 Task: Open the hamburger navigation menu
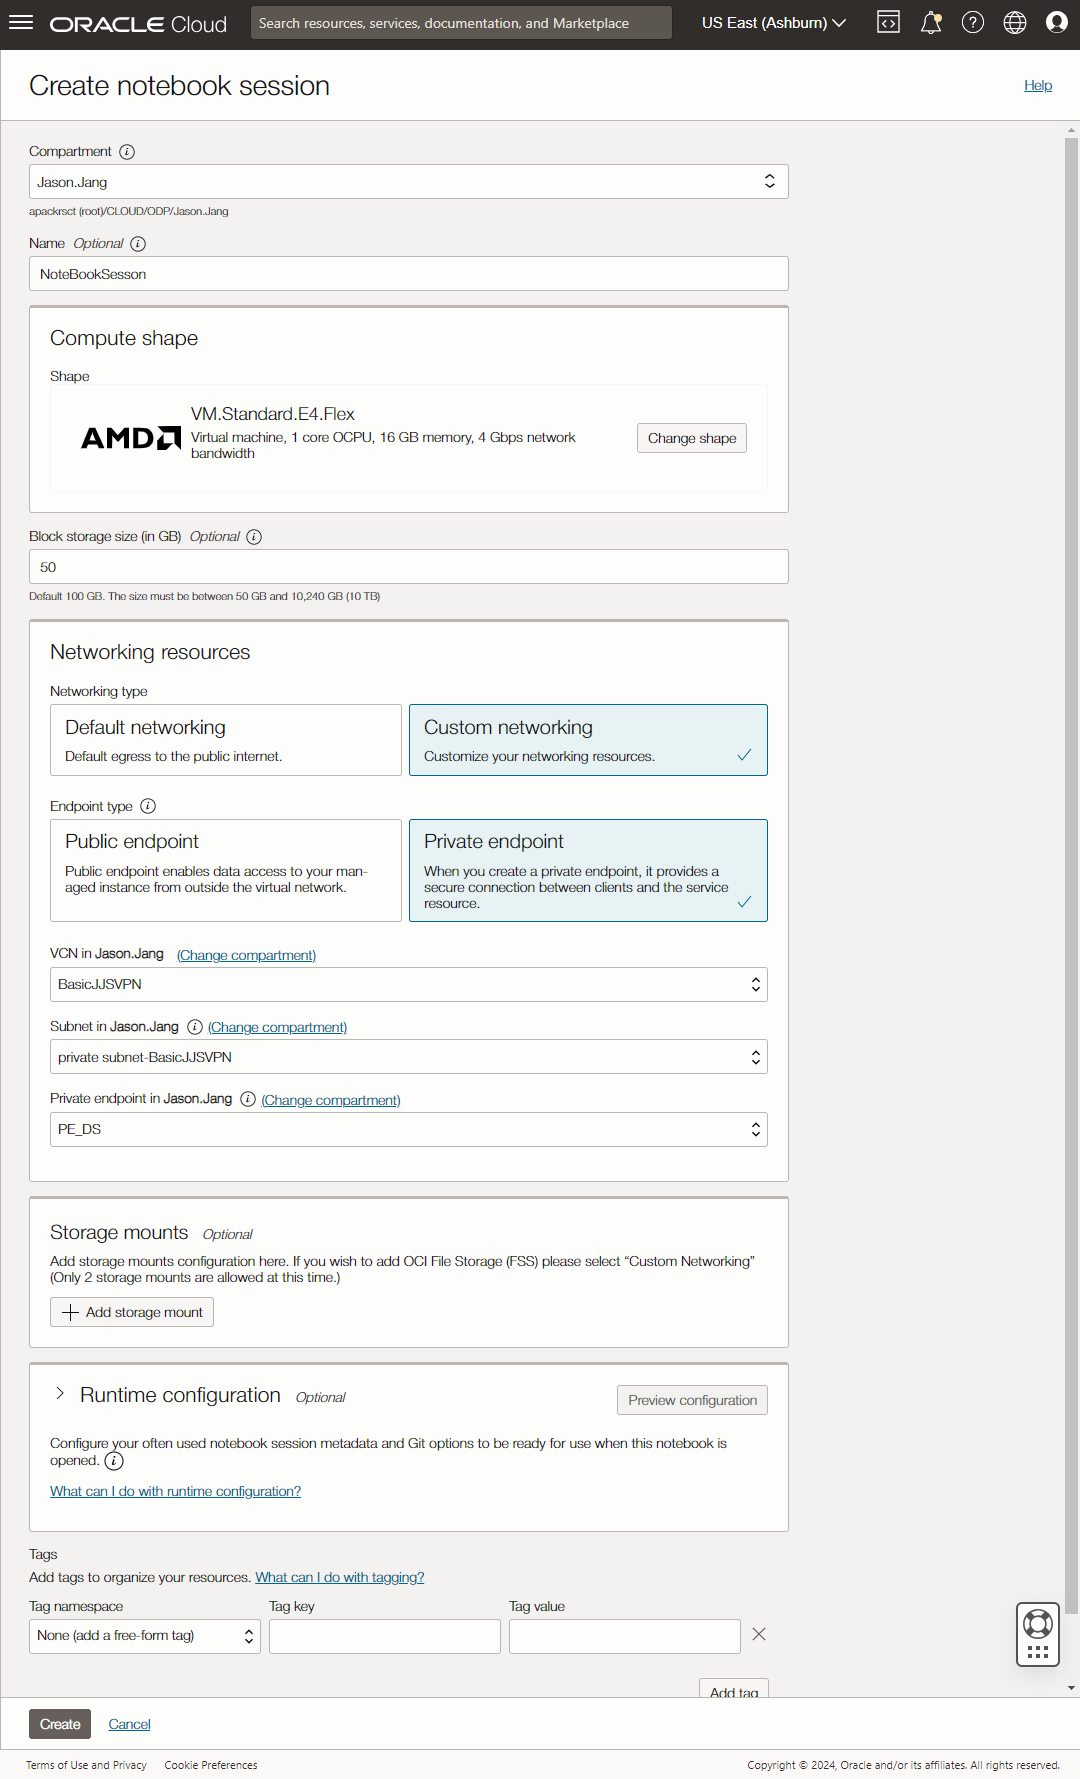tap(21, 22)
